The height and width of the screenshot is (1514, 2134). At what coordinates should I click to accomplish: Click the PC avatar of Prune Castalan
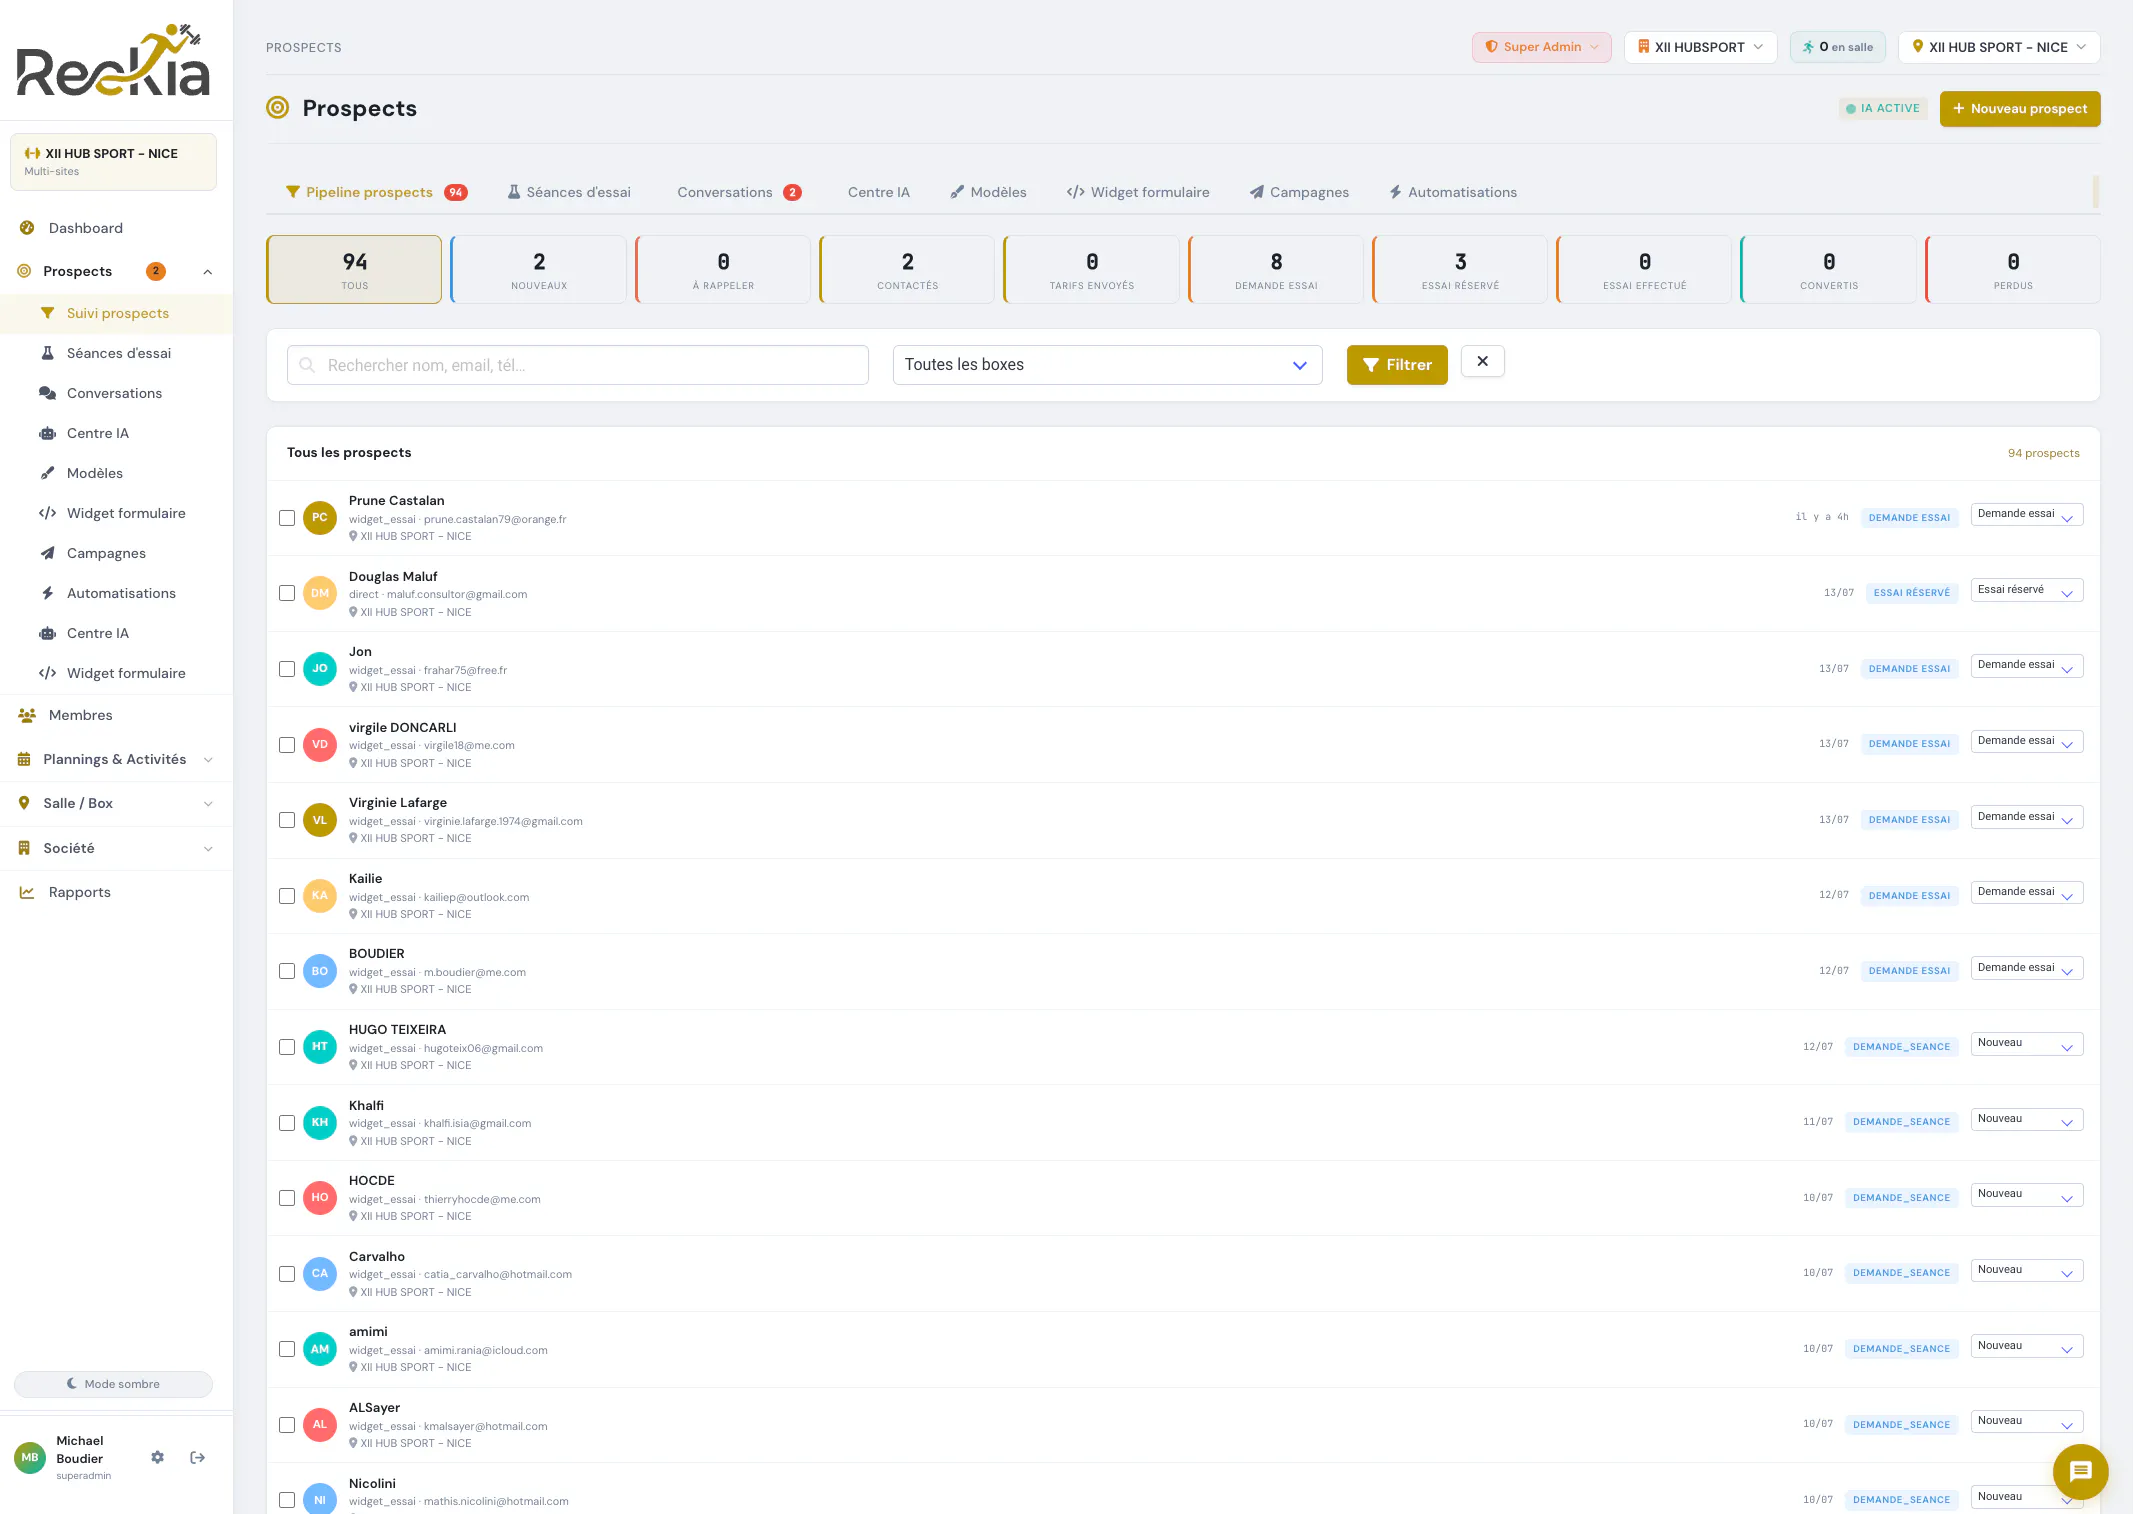click(x=320, y=517)
